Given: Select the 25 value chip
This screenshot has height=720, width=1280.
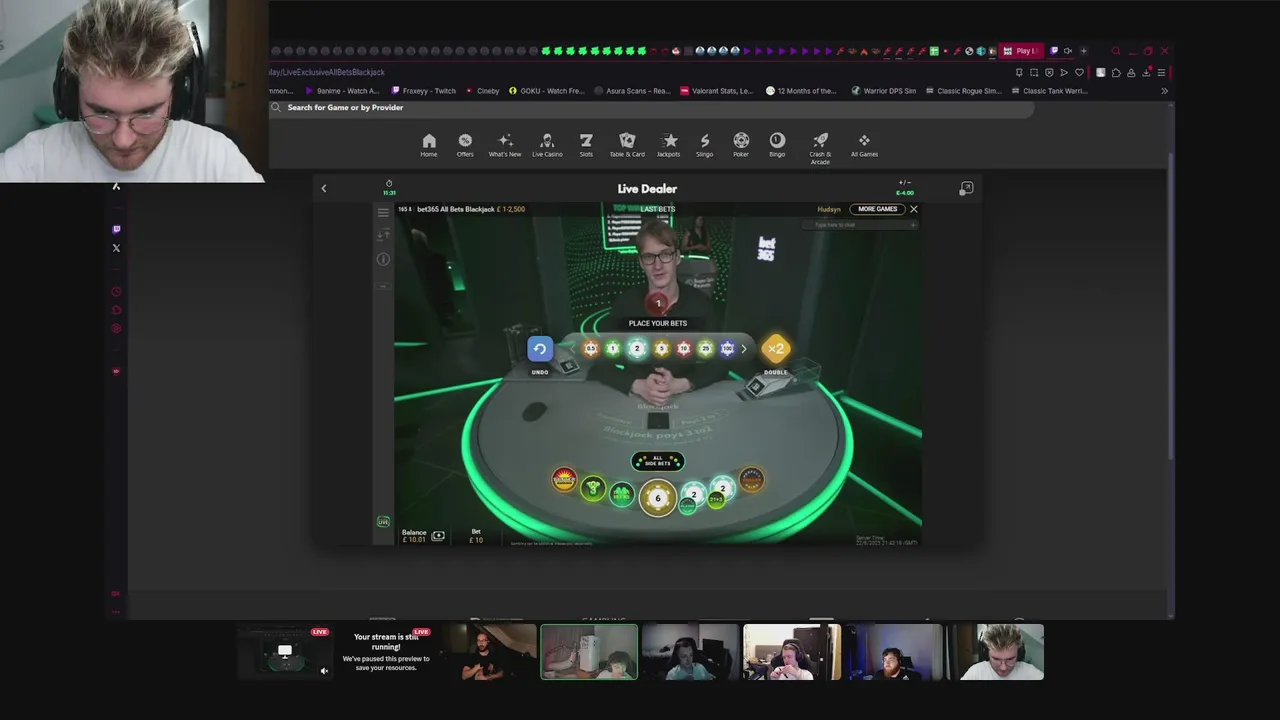Looking at the screenshot, I should pyautogui.click(x=706, y=348).
